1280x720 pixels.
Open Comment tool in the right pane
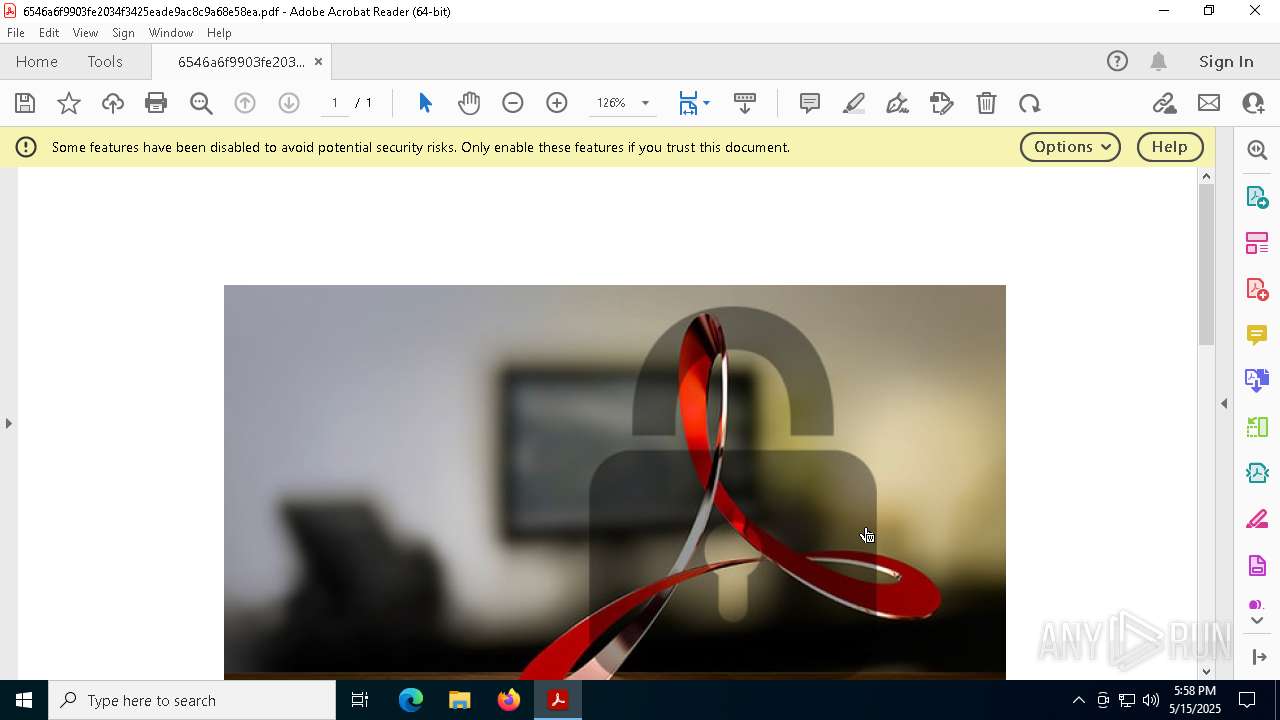(1257, 335)
